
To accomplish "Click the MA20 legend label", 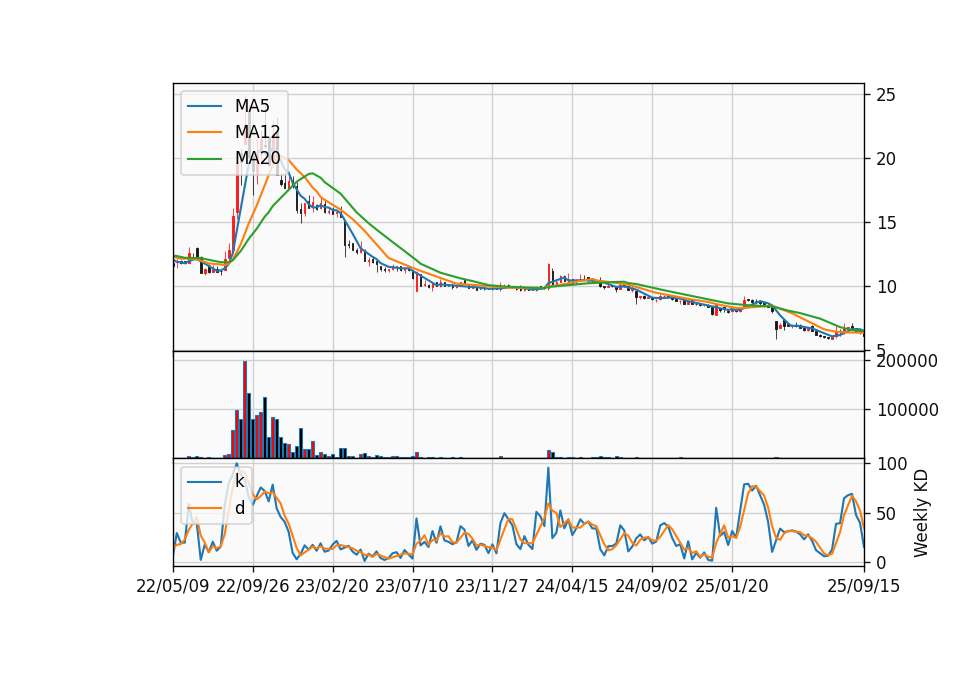I will [257, 158].
